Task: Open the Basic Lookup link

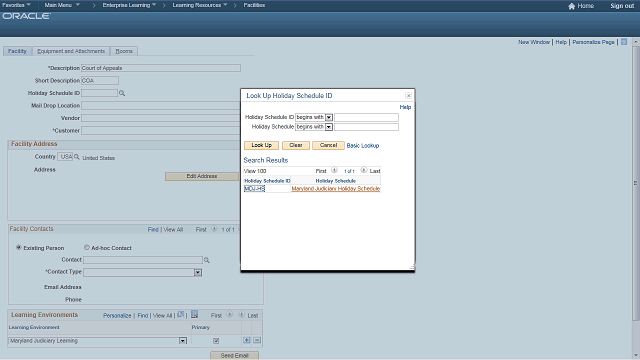Action: coord(363,146)
